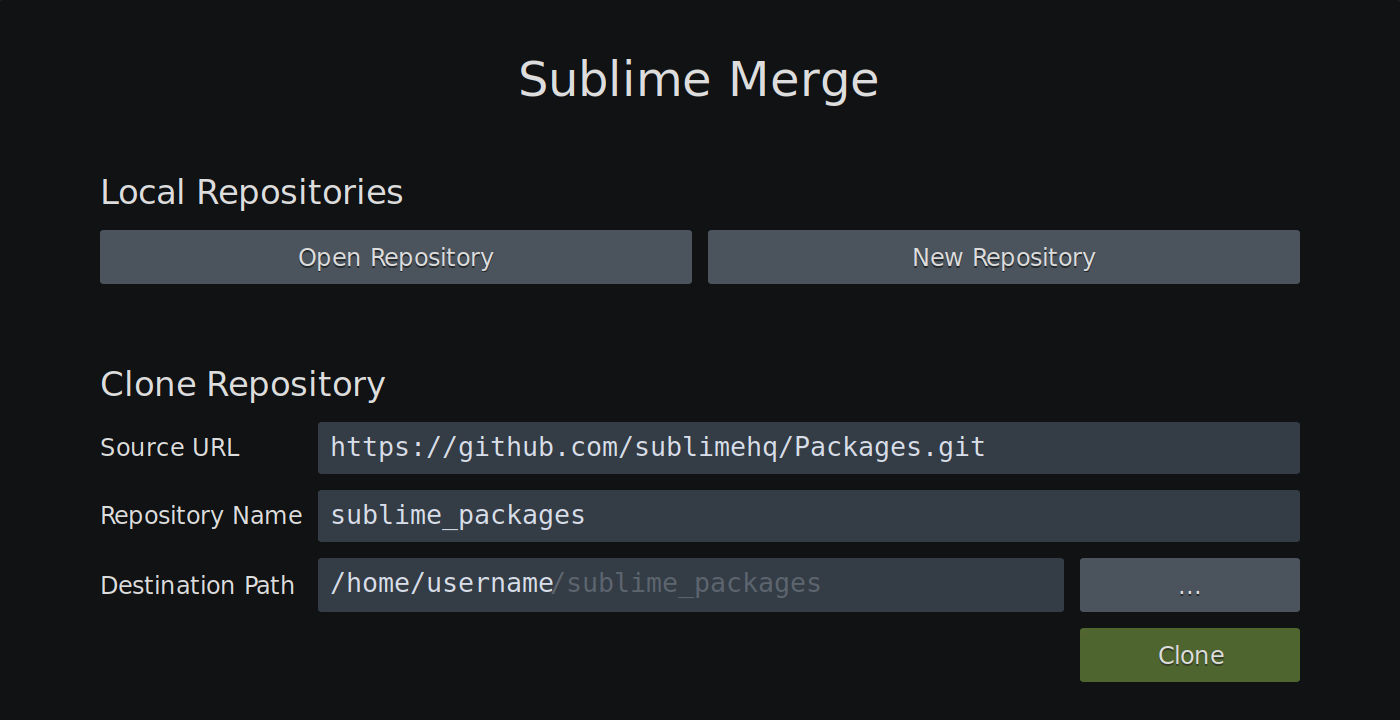
Task: Click the "Destination Path" label
Action: (x=197, y=585)
